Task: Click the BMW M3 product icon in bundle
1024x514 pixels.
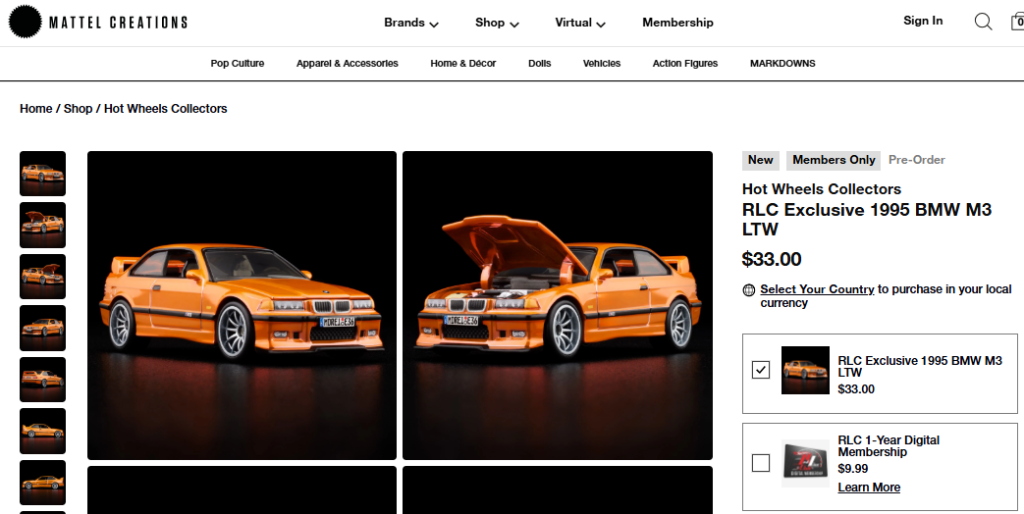Action: coord(805,370)
